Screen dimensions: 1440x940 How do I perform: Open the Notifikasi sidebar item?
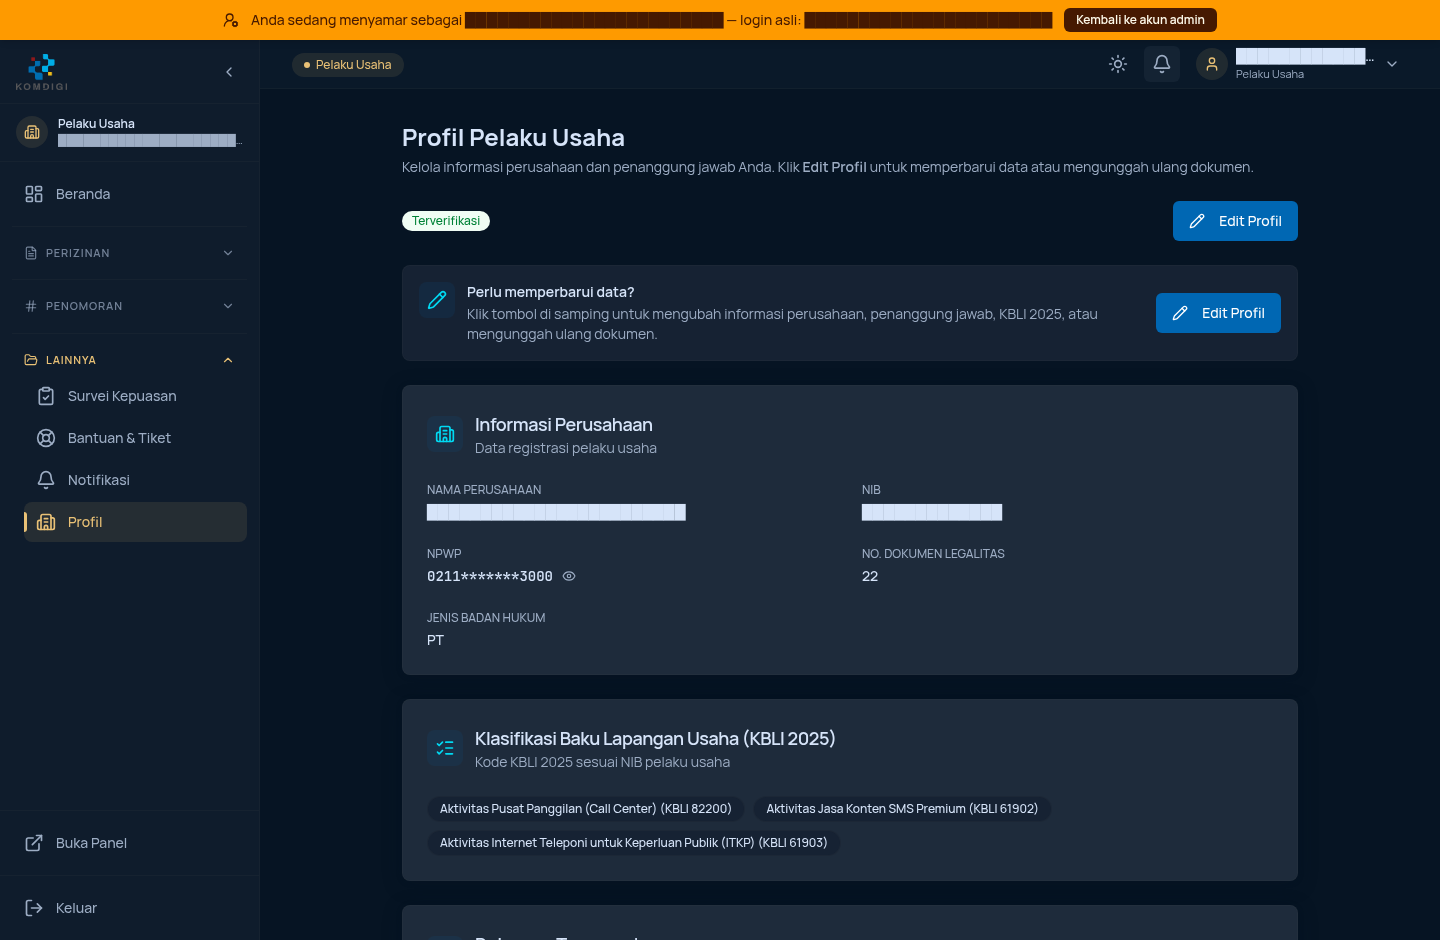[135, 480]
